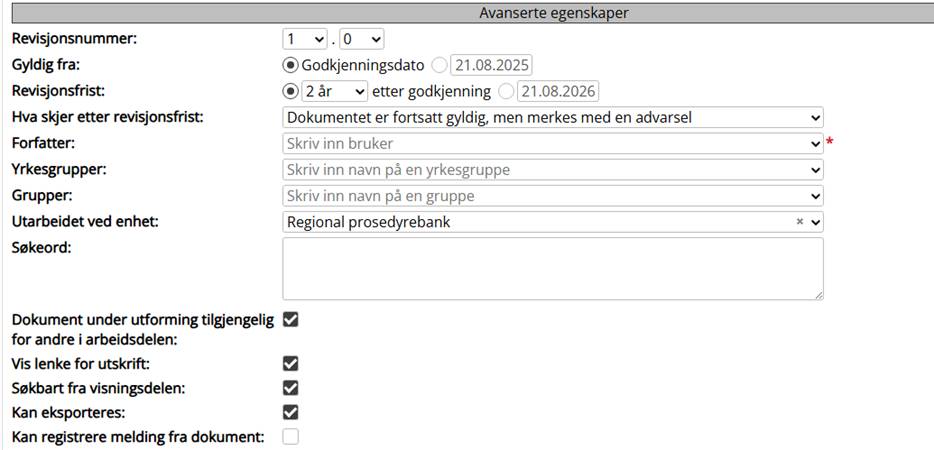This screenshot has width=934, height=450.
Task: Clear the Regional prosedyrebank selection with the x icon
Action: pos(800,222)
